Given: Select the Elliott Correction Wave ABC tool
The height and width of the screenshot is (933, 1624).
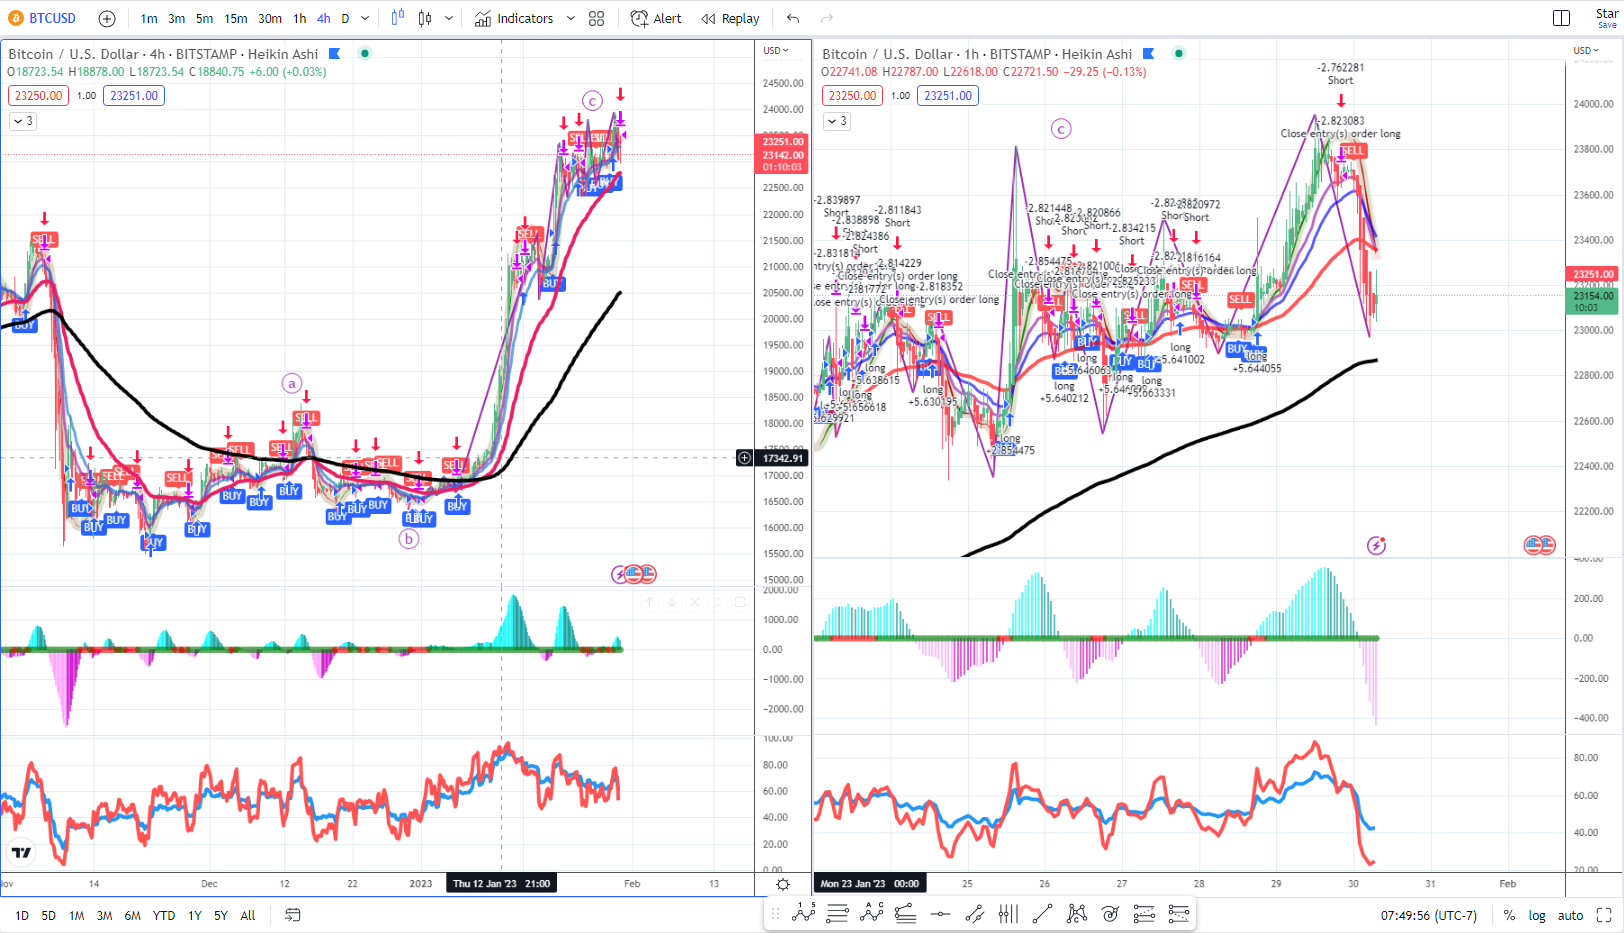Looking at the screenshot, I should coord(872,913).
